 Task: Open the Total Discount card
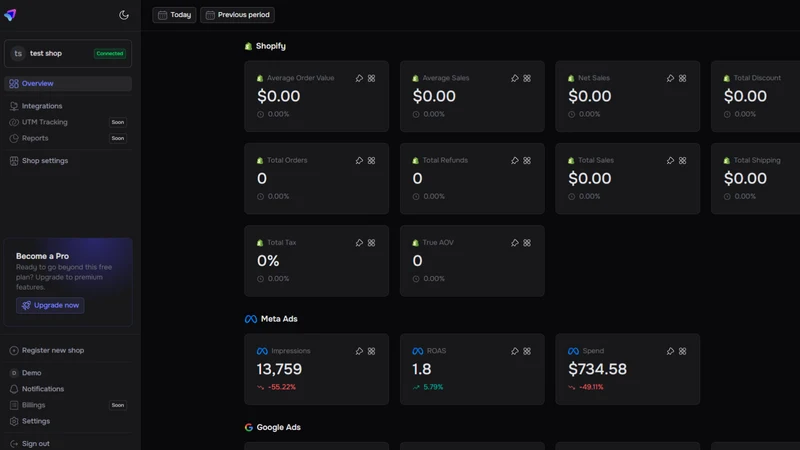coord(756,96)
